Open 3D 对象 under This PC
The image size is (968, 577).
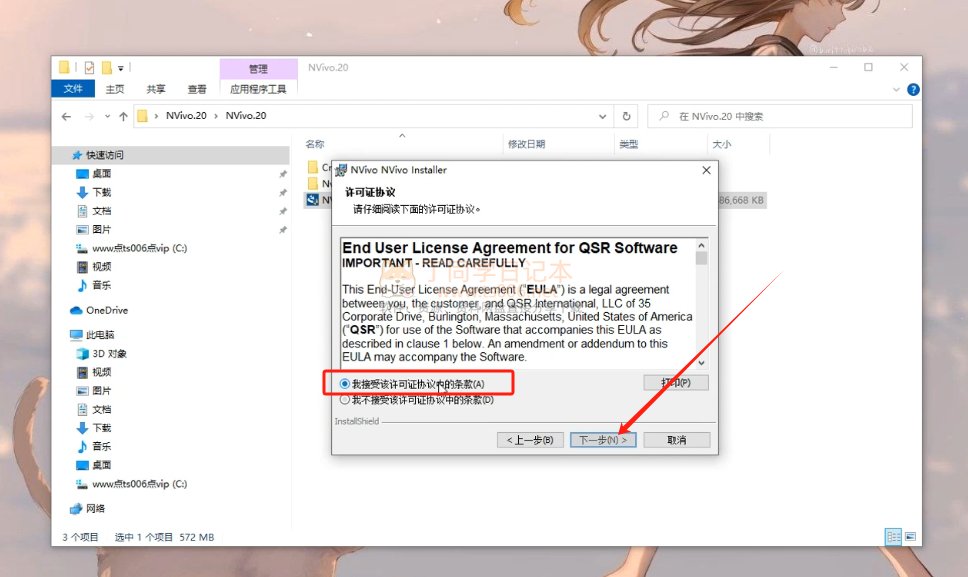pos(109,354)
